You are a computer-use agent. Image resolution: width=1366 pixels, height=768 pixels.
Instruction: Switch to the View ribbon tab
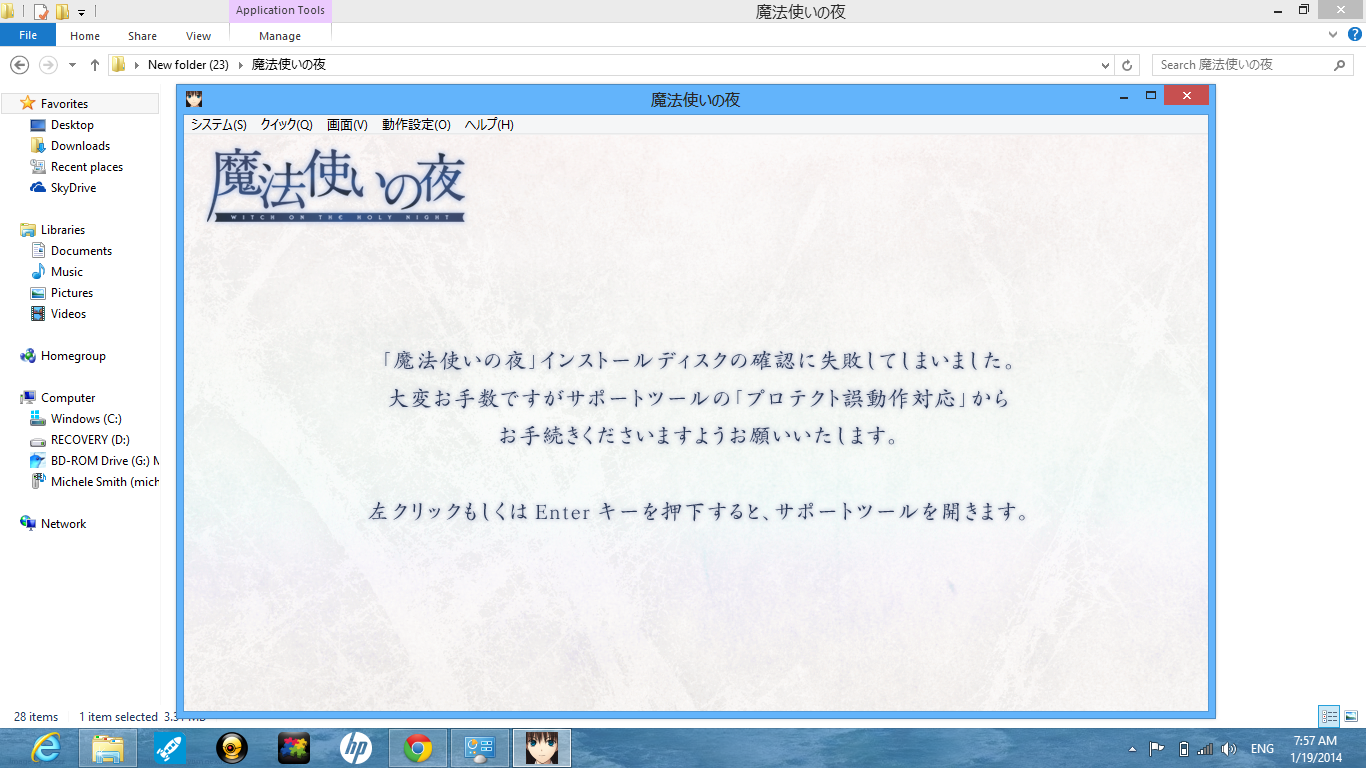pos(198,36)
